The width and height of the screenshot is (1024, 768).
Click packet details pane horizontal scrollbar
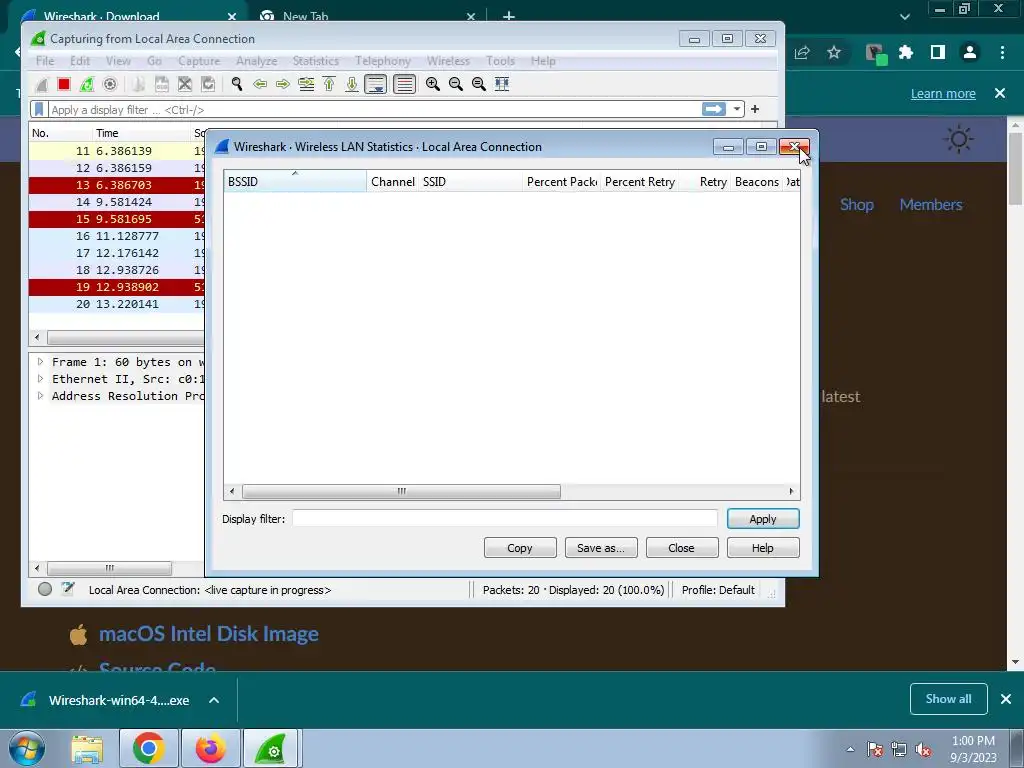(109, 568)
